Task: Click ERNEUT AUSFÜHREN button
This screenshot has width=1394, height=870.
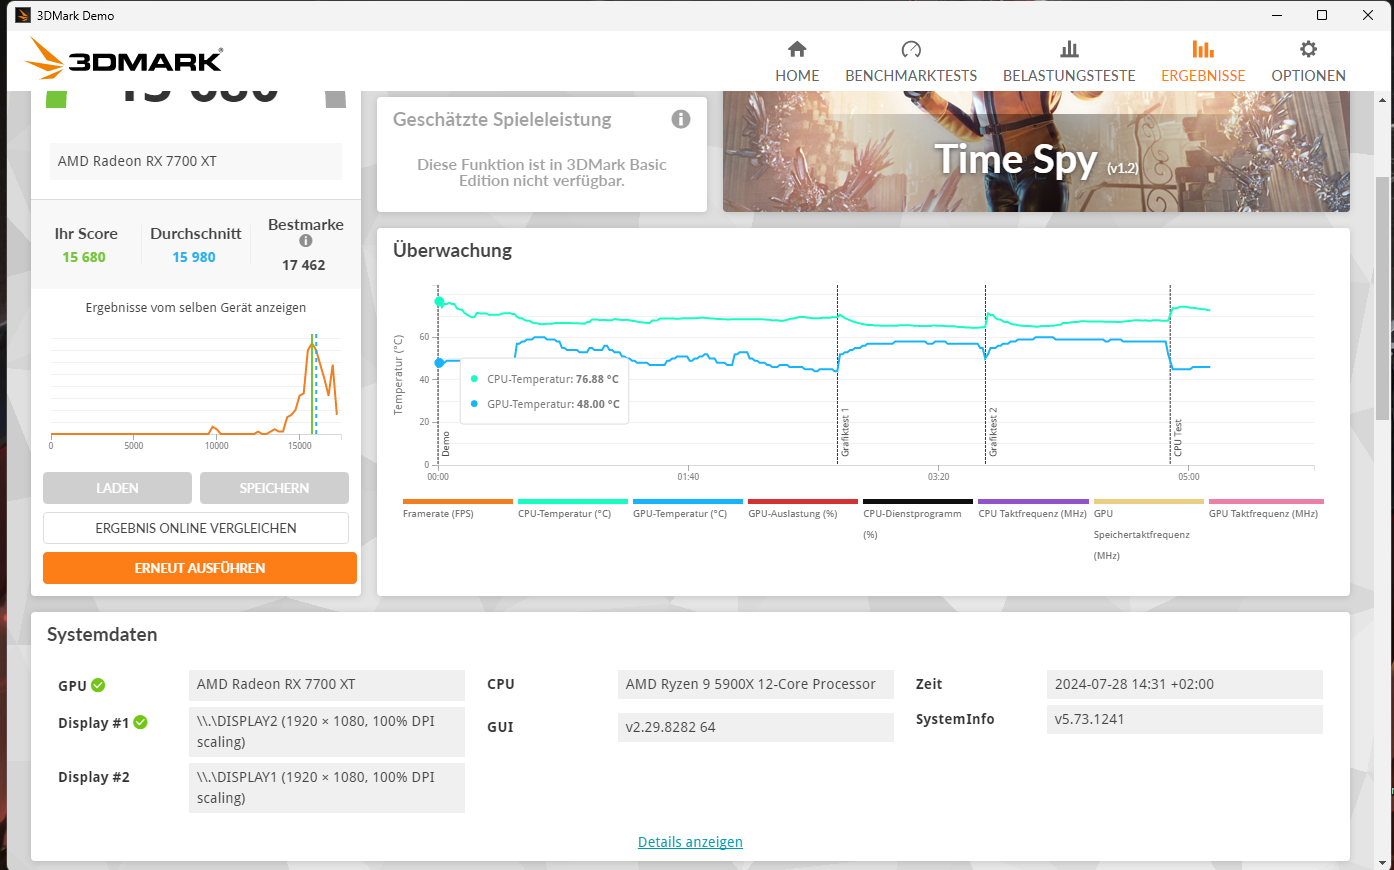Action: click(x=200, y=568)
